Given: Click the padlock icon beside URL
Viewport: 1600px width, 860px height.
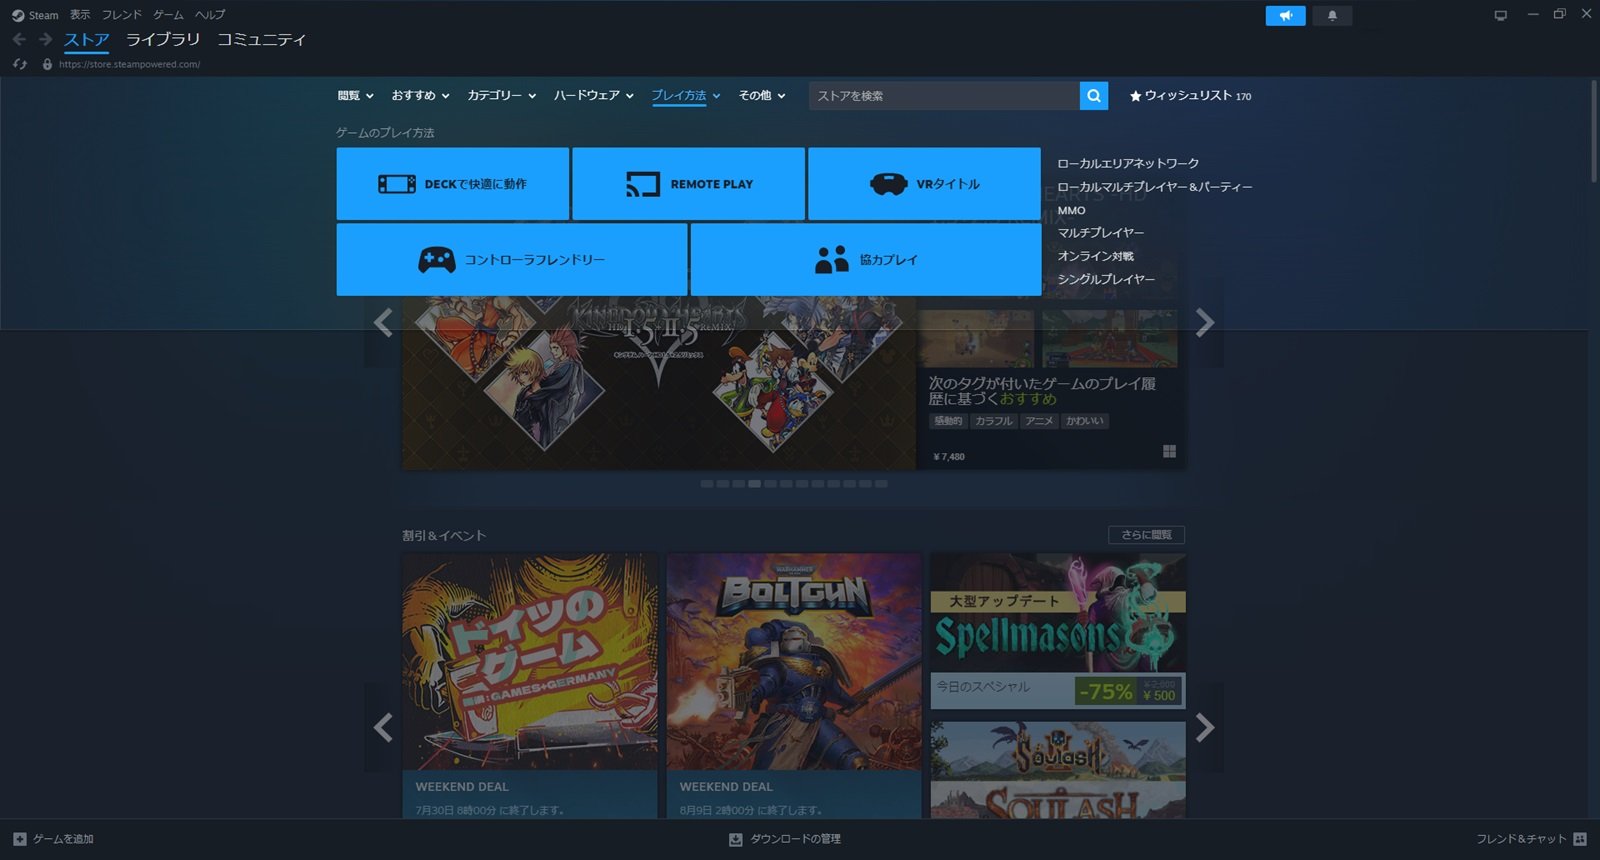Looking at the screenshot, I should point(47,64).
